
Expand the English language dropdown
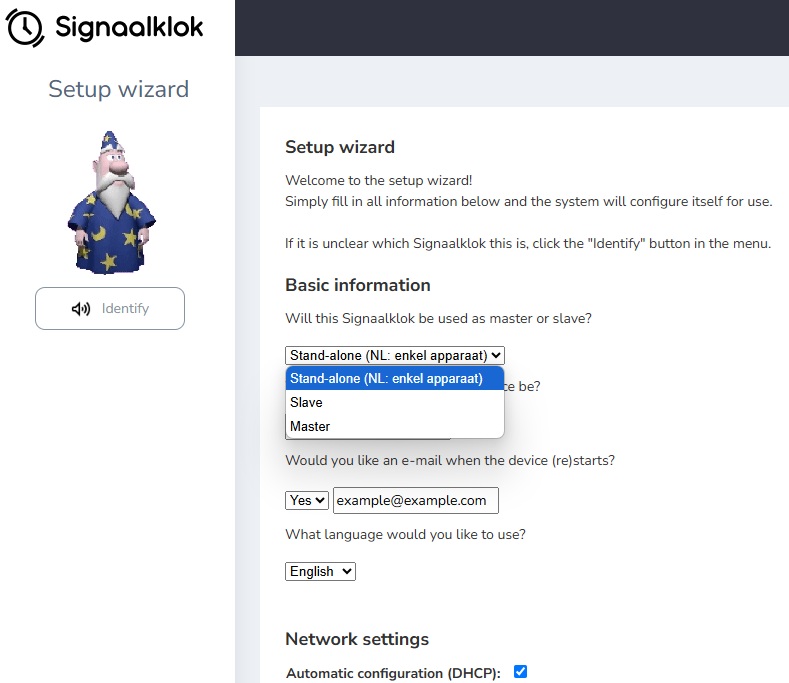320,571
